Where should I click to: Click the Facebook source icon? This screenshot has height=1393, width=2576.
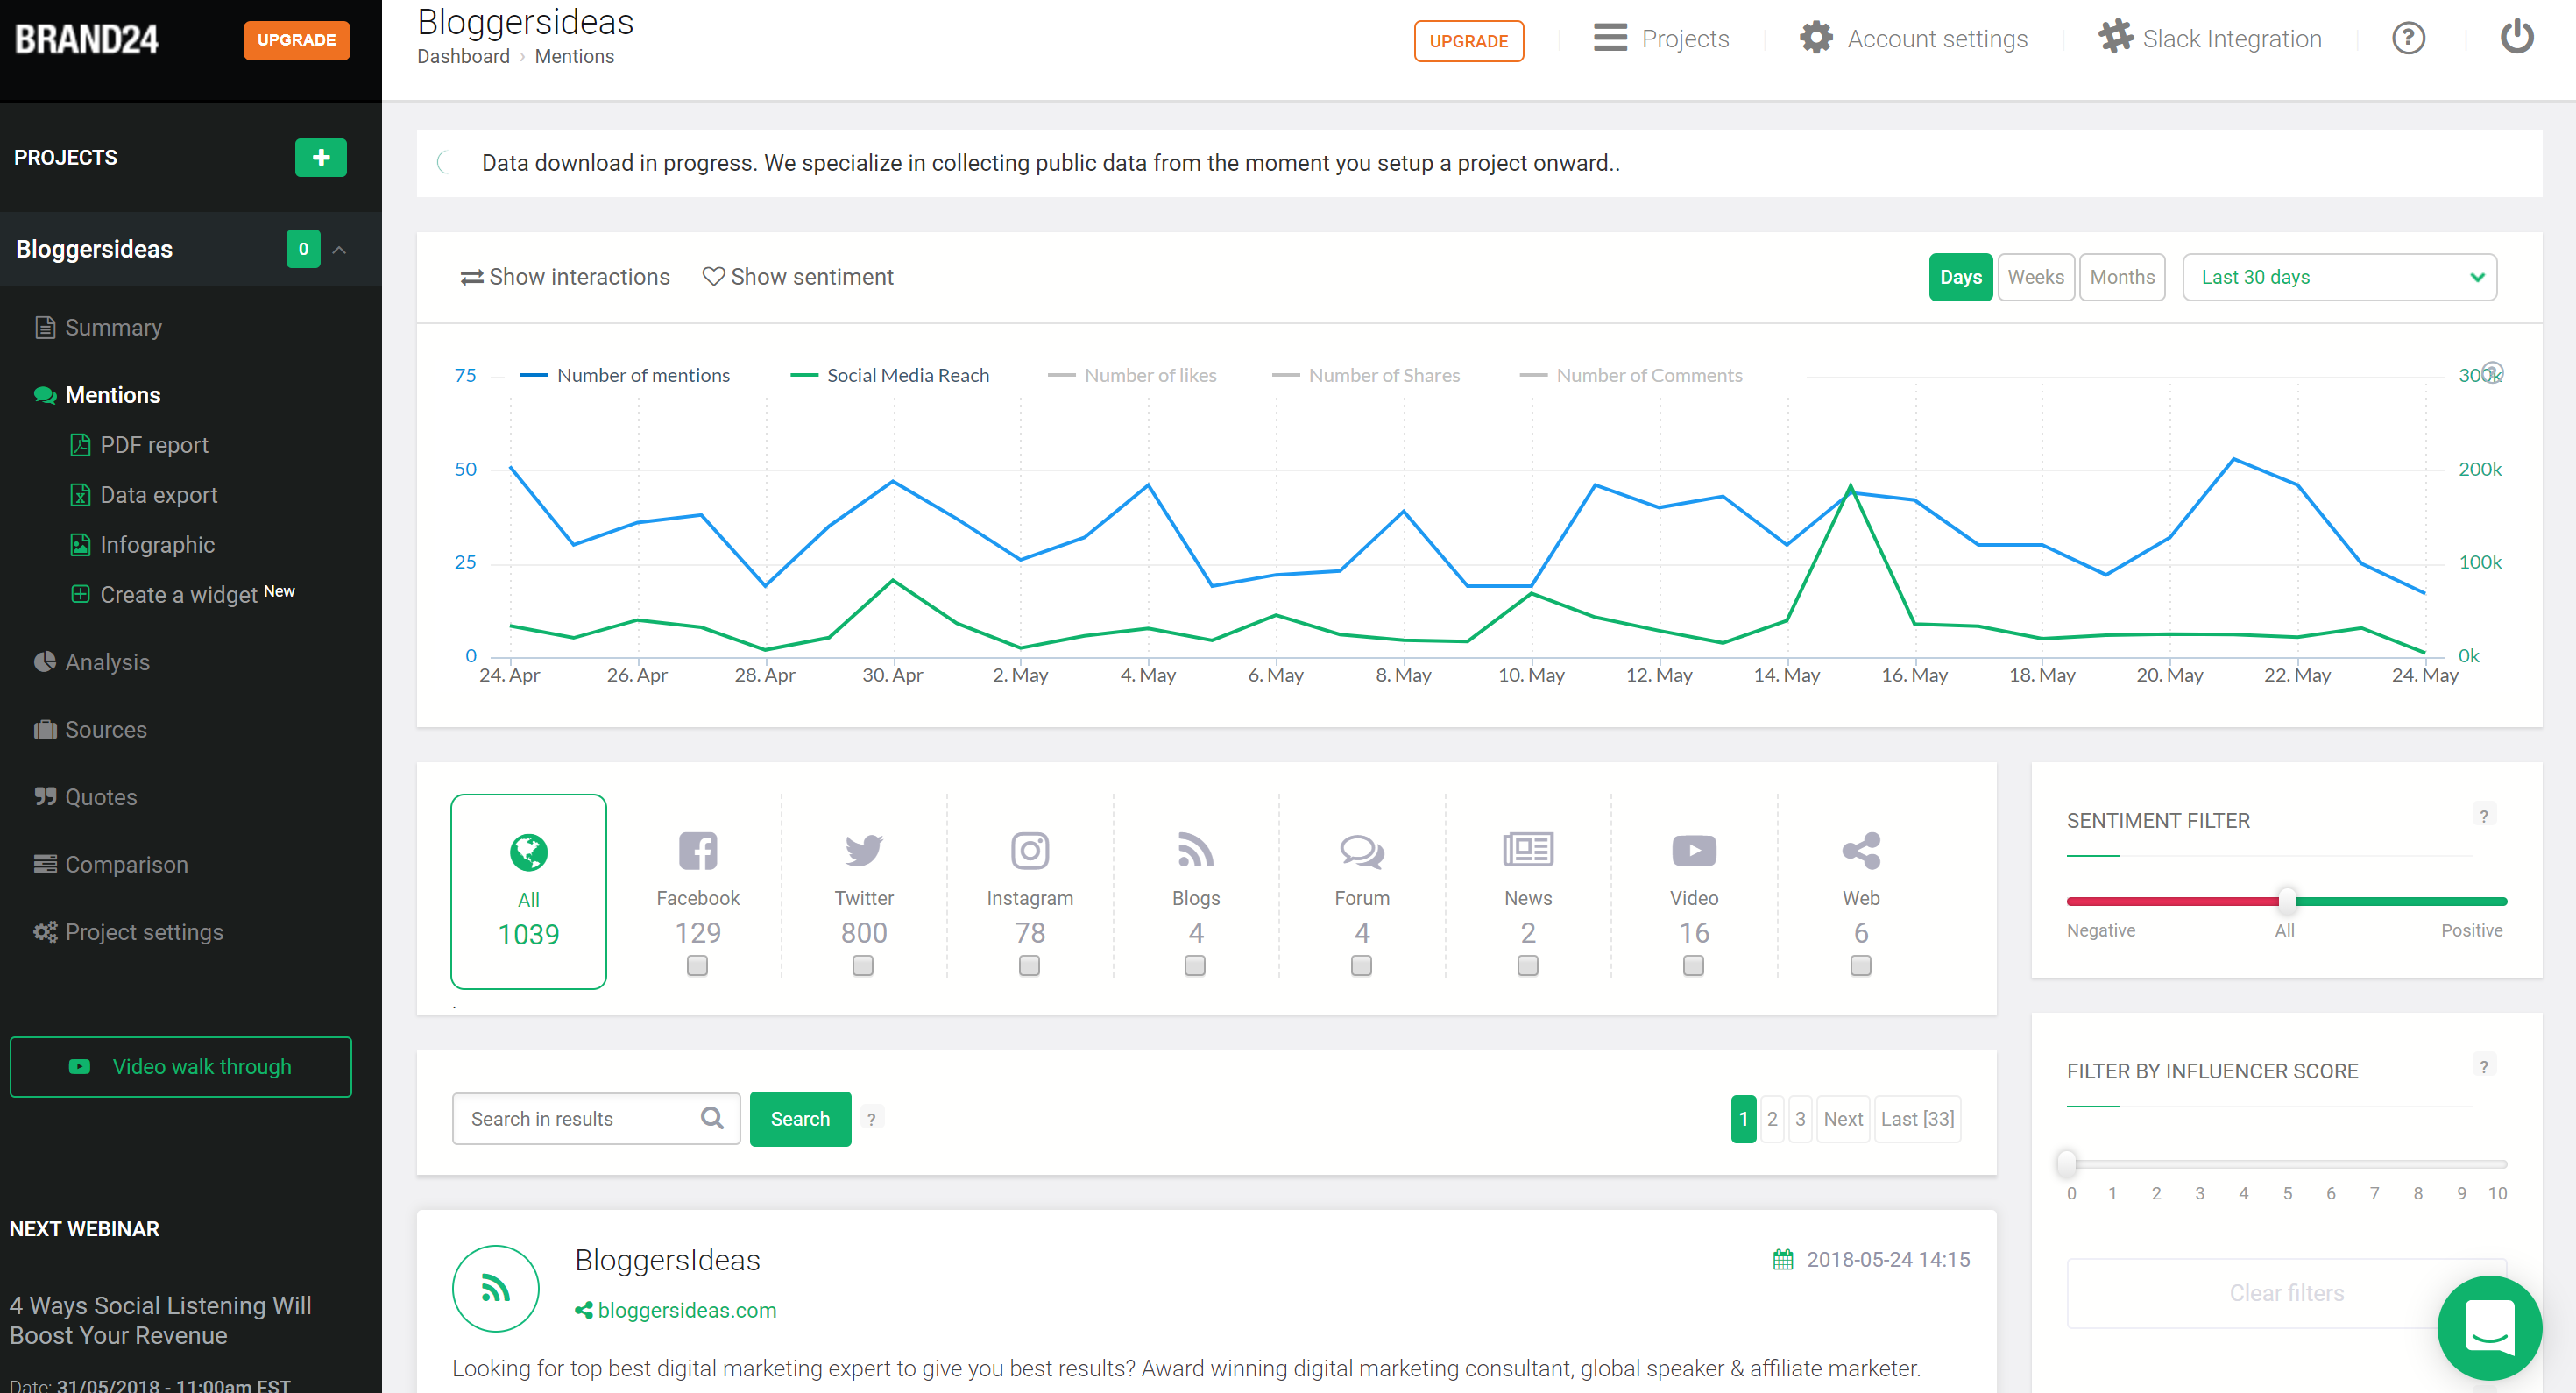697,851
